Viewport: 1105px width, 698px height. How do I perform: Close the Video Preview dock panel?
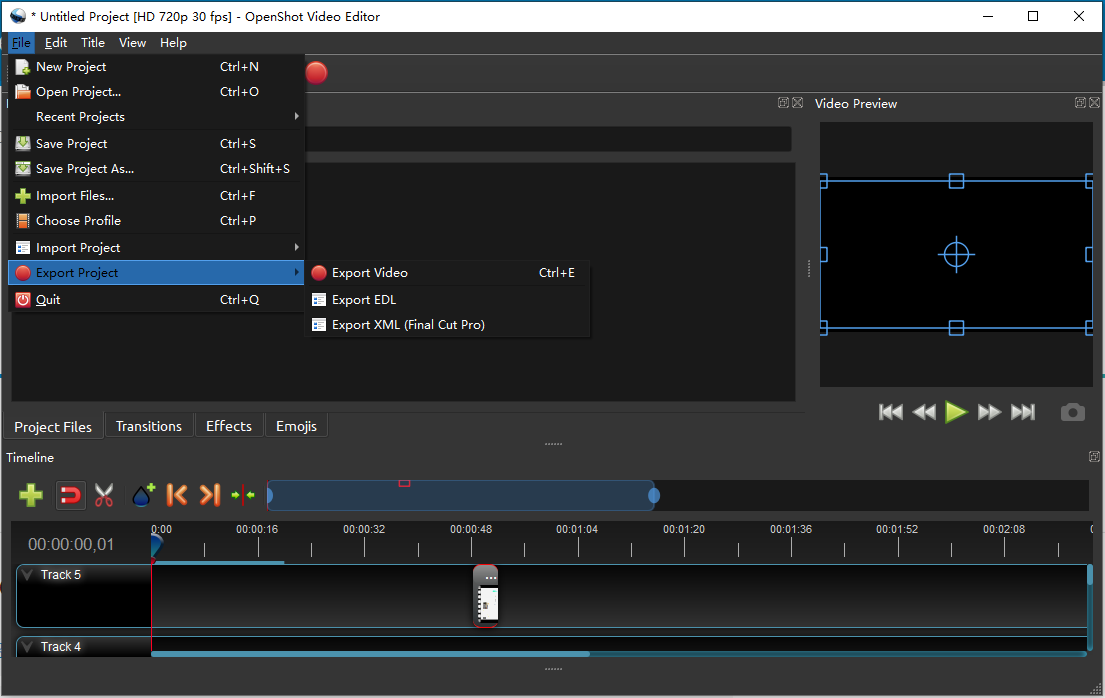(x=1094, y=103)
